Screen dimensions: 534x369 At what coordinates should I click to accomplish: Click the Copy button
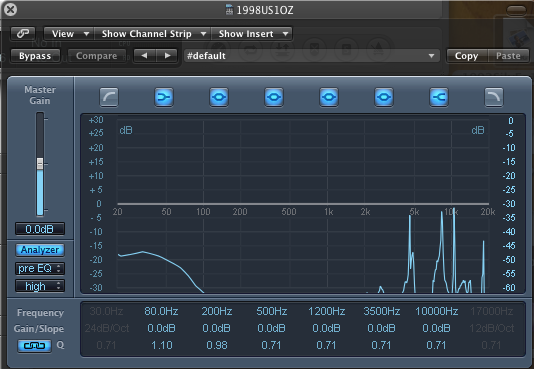click(x=467, y=56)
